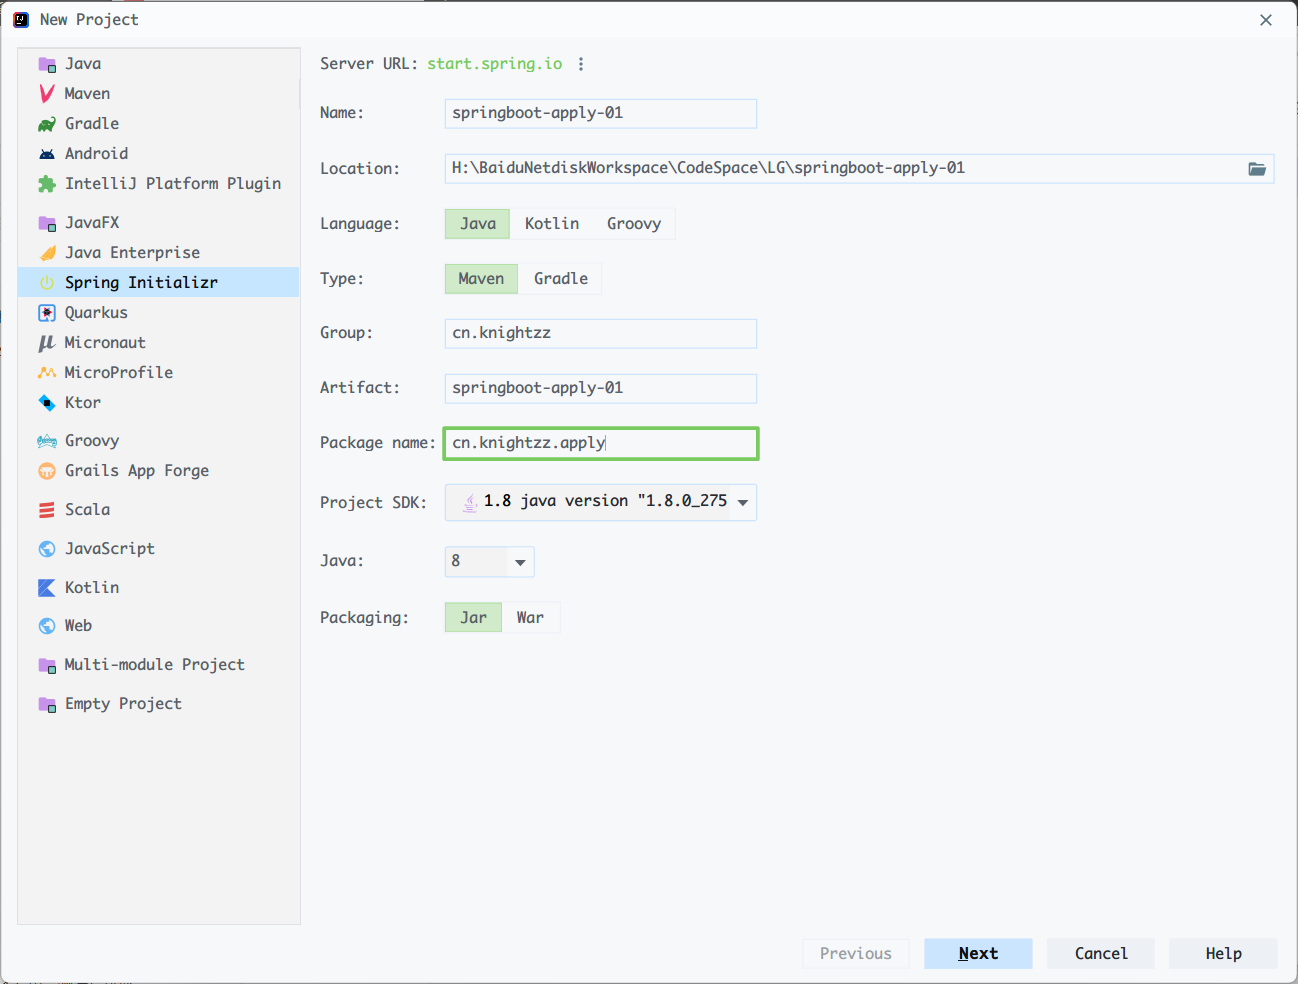Select the Spring Initializr generator
Image resolution: width=1298 pixels, height=984 pixels.
158,282
